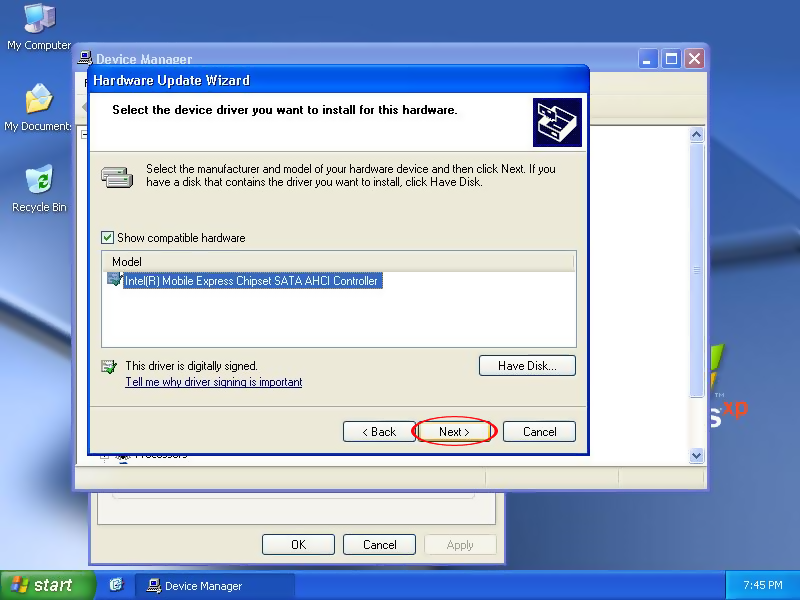Maximize the Device Manager window

(x=671, y=59)
